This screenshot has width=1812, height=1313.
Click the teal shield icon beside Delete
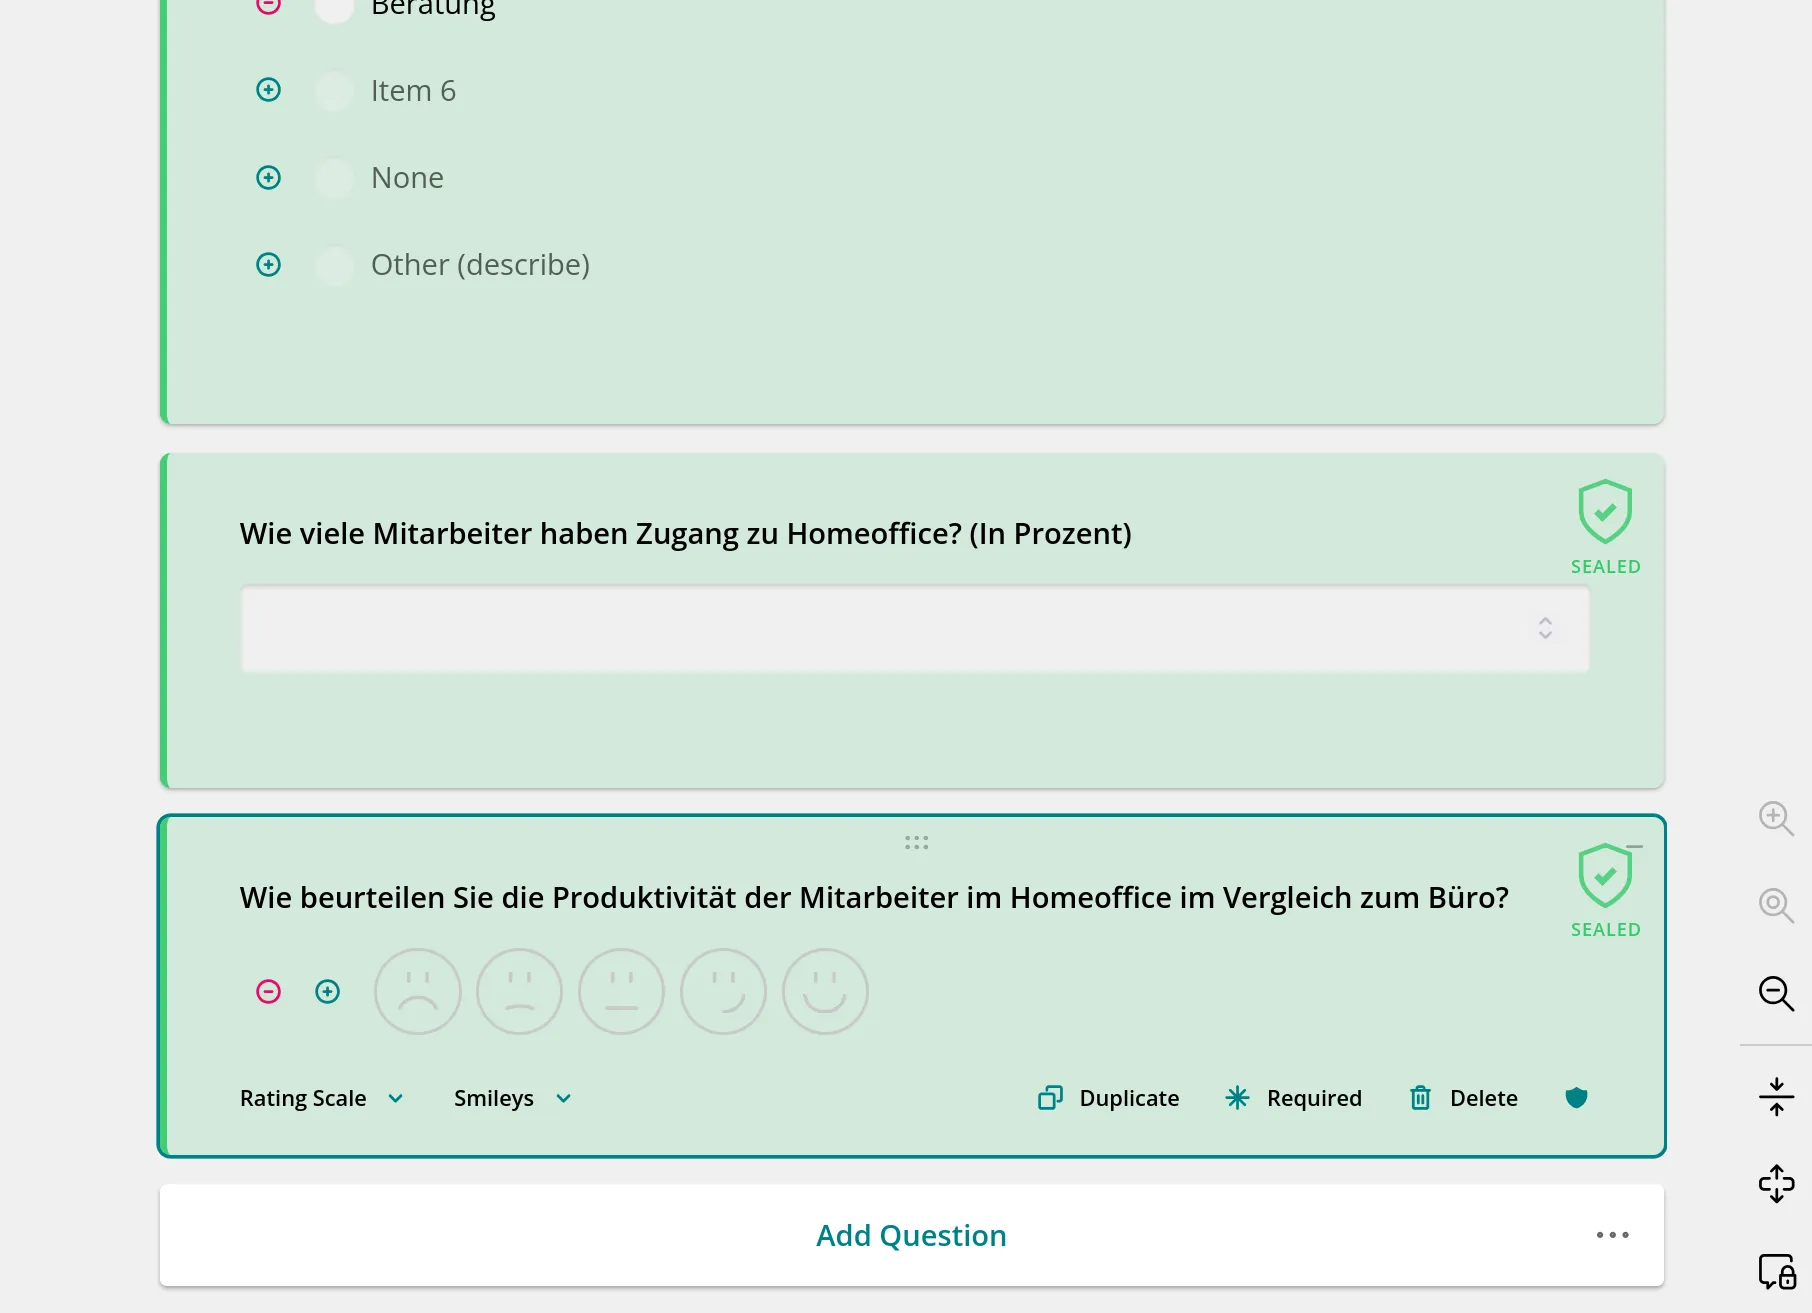tap(1577, 1097)
